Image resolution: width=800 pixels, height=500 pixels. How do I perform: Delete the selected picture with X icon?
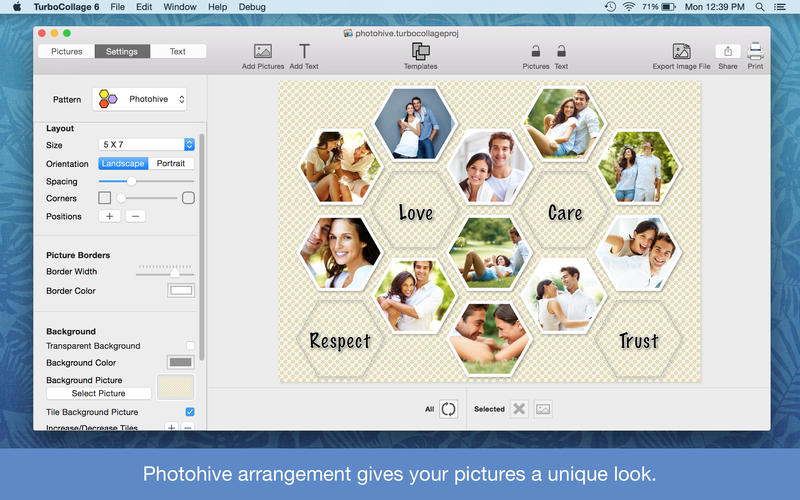[x=518, y=409]
